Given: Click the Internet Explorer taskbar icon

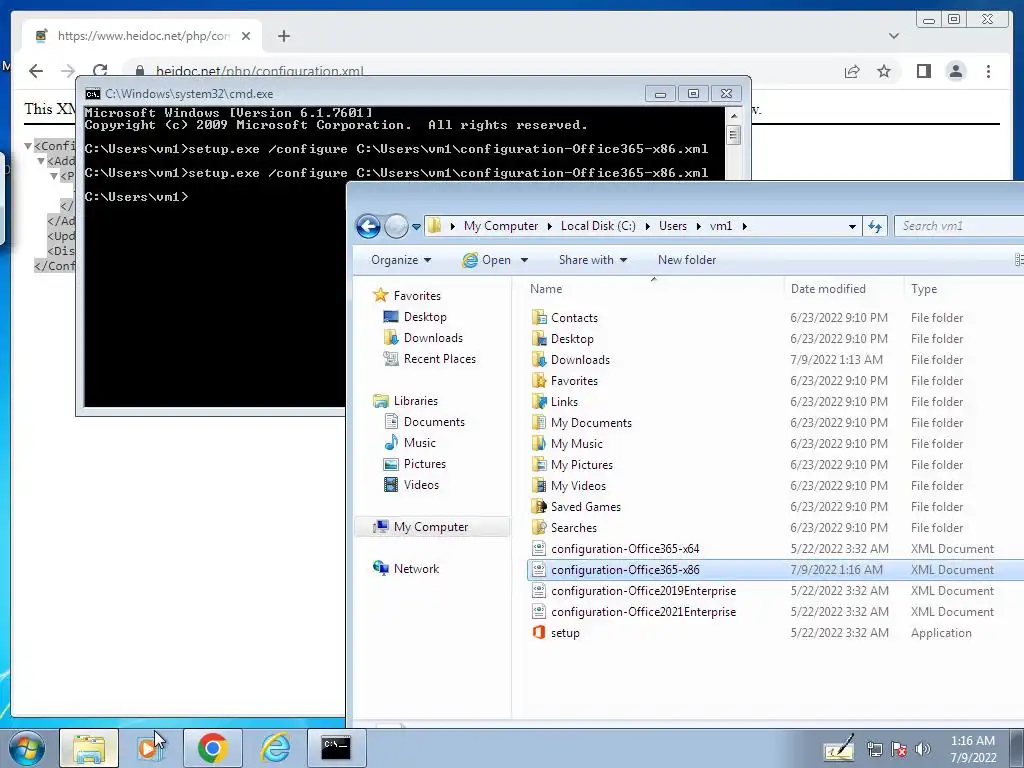Looking at the screenshot, I should (275, 748).
